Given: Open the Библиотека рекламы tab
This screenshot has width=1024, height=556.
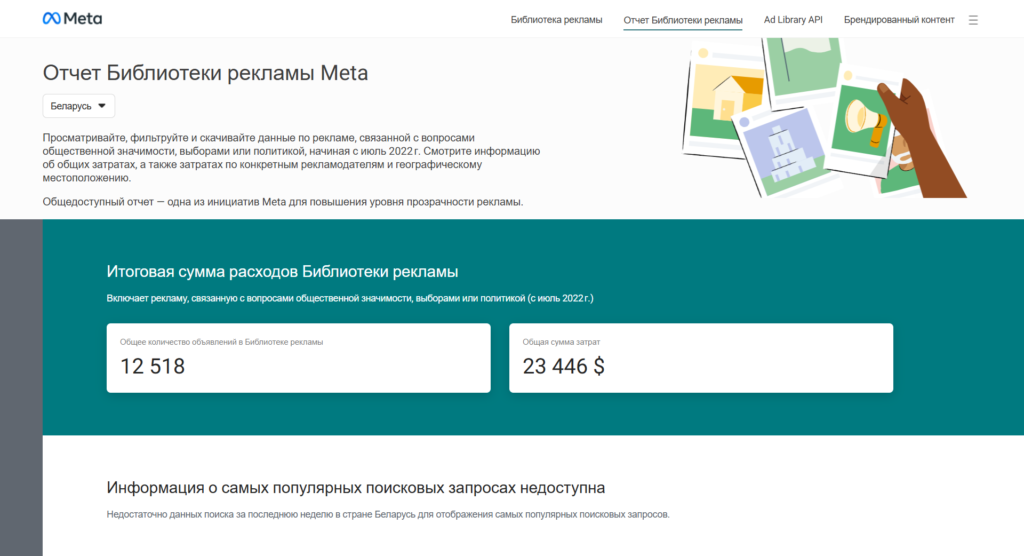Looking at the screenshot, I should click(x=556, y=20).
